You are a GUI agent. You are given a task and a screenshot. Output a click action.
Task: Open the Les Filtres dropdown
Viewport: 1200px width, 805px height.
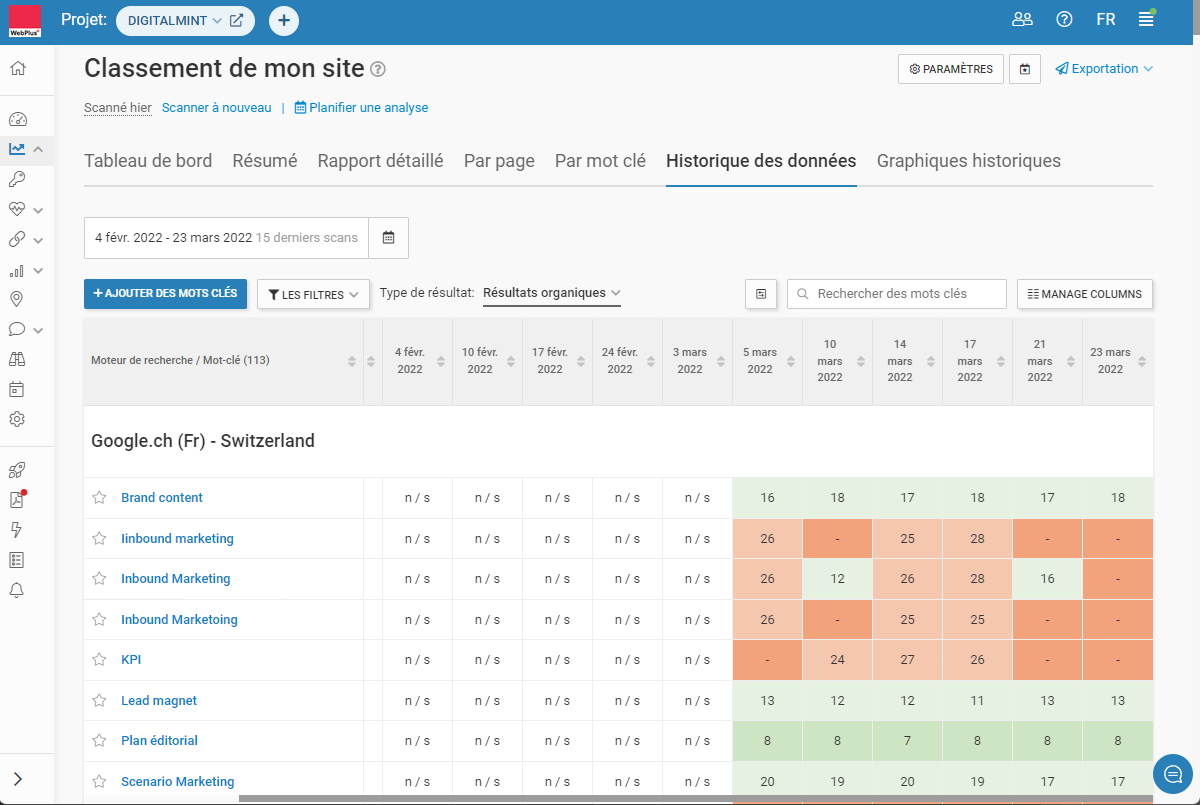click(314, 294)
